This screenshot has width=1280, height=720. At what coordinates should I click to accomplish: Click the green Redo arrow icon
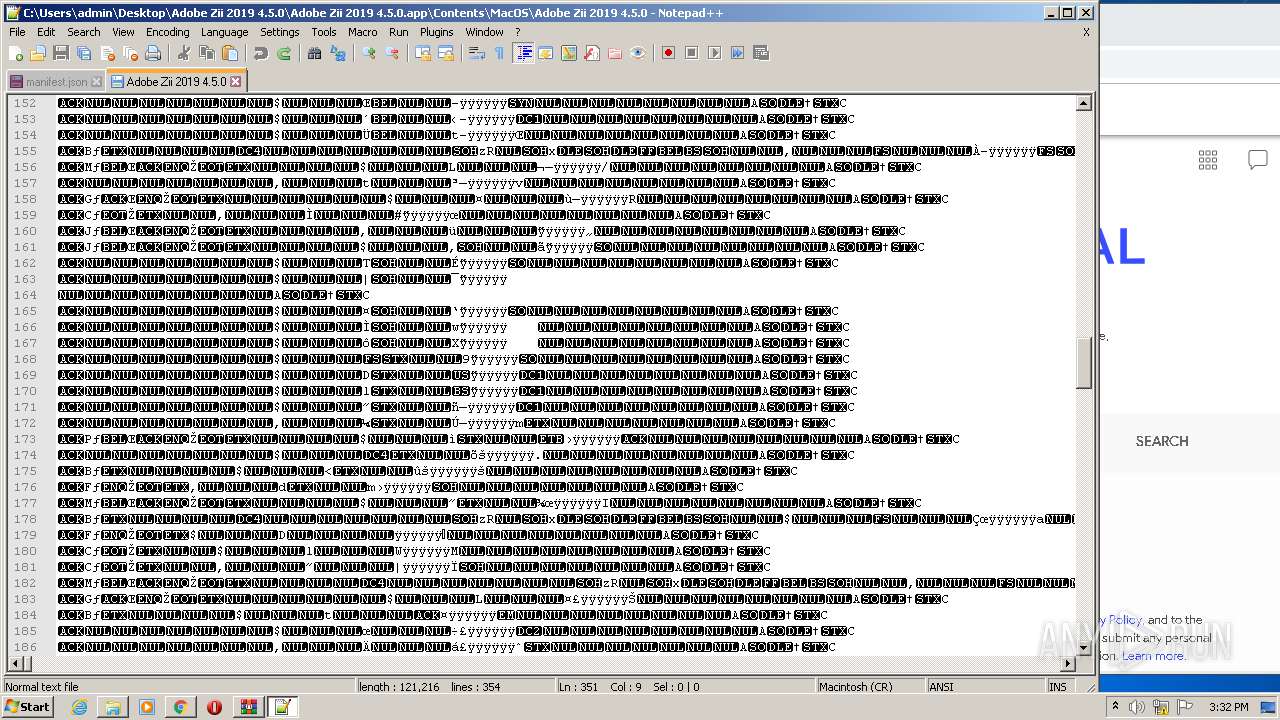pos(284,53)
